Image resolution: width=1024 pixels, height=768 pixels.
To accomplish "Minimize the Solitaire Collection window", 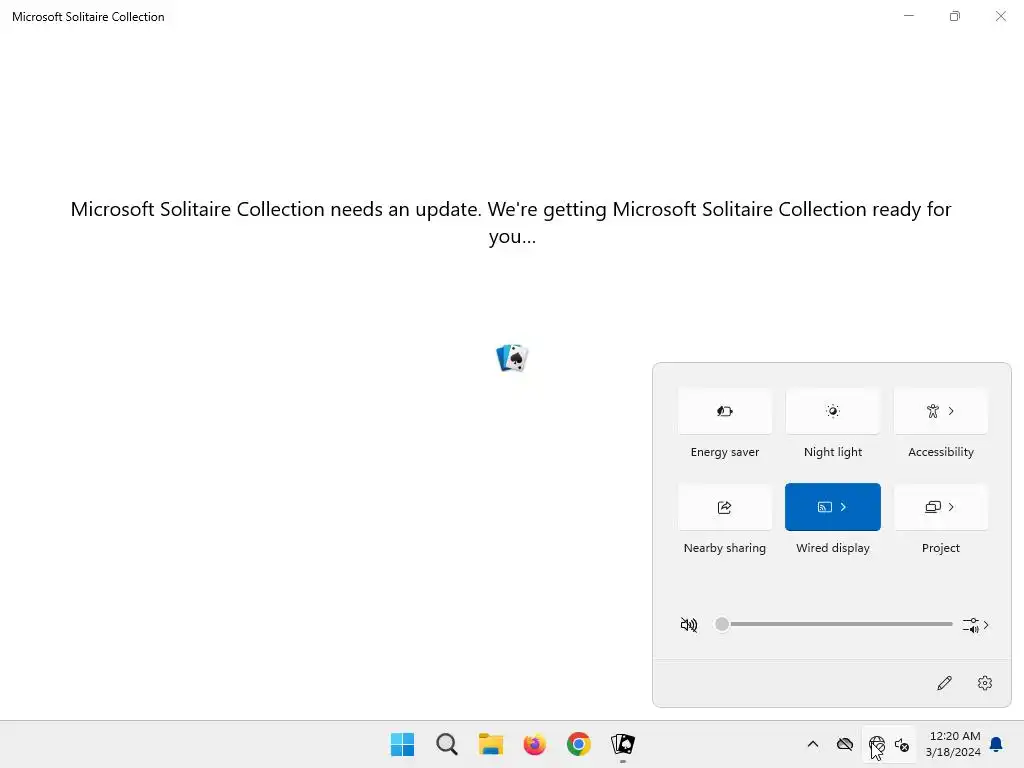I will coord(908,16).
